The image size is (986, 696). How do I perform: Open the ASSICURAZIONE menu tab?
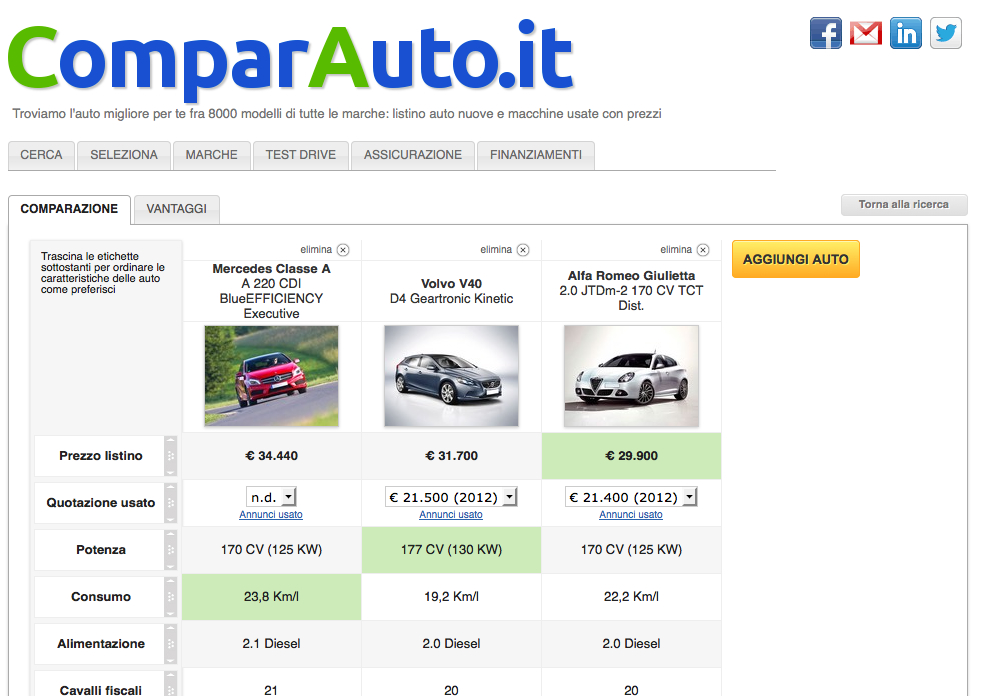413,155
